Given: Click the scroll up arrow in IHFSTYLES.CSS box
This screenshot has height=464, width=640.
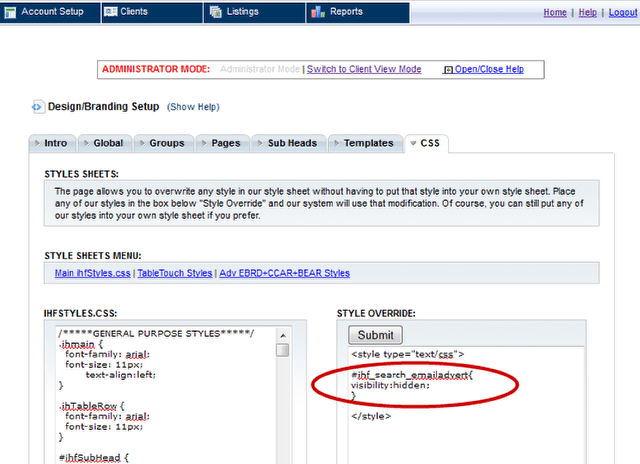Looking at the screenshot, I should pyautogui.click(x=283, y=336).
